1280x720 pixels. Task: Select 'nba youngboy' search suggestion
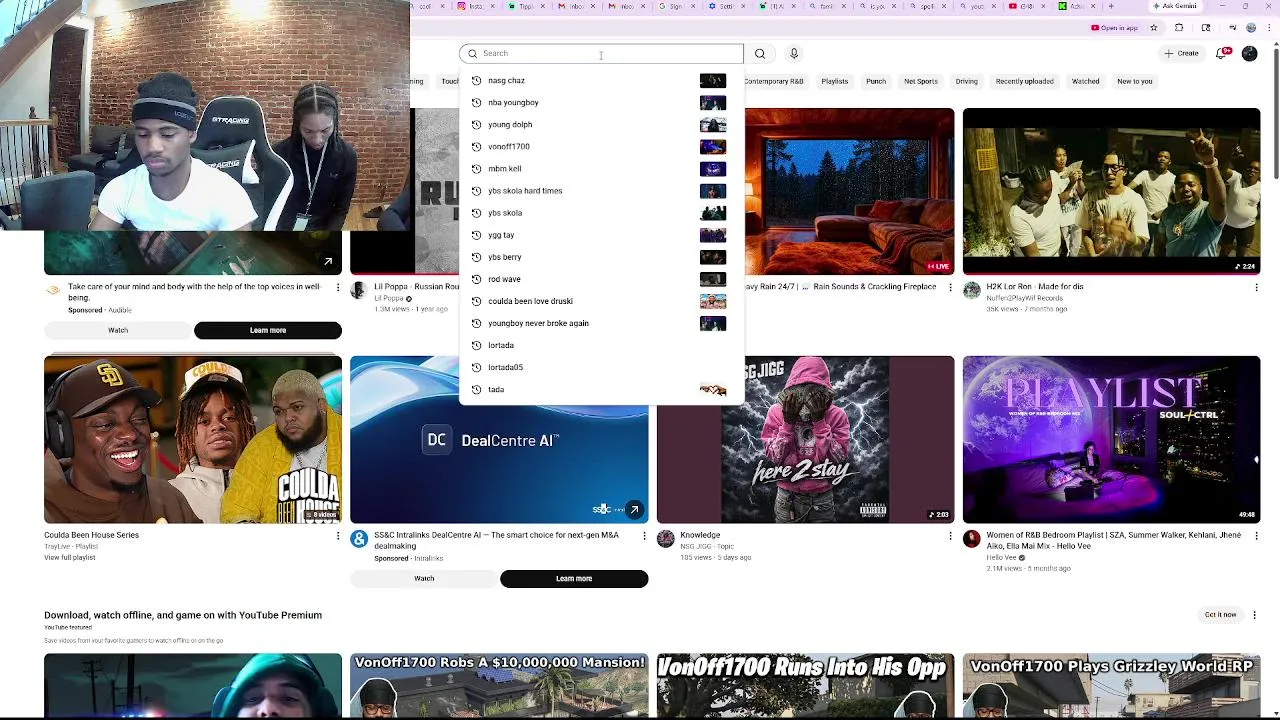point(601,102)
